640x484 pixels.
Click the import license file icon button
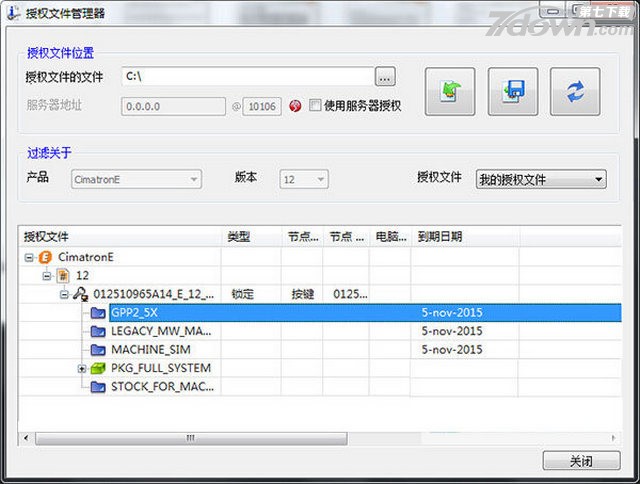tap(450, 92)
